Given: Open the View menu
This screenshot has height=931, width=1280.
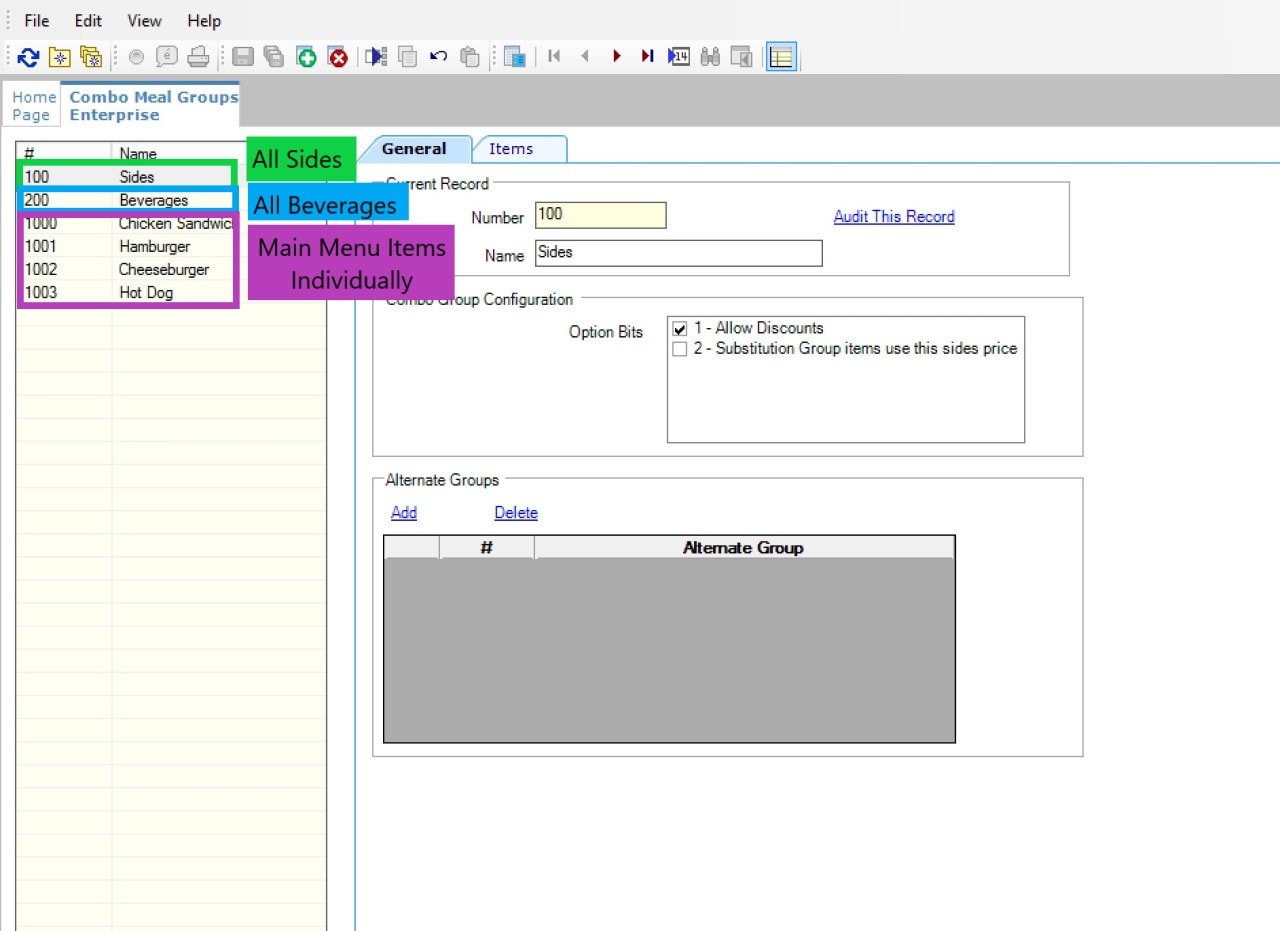Looking at the screenshot, I should [x=145, y=21].
